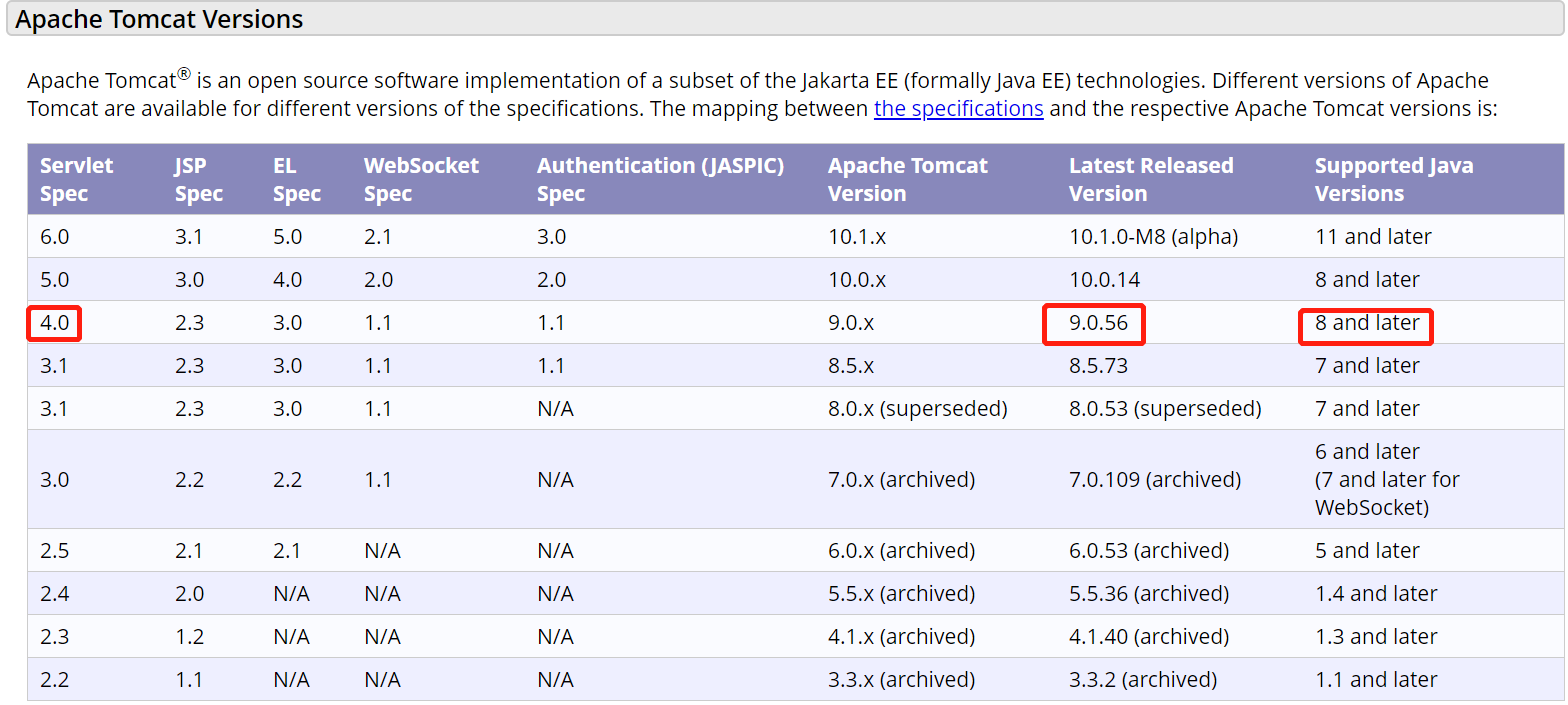1568x705 pixels.
Task: Click "7 and later" in the 8.5.x row
Action: (1367, 366)
